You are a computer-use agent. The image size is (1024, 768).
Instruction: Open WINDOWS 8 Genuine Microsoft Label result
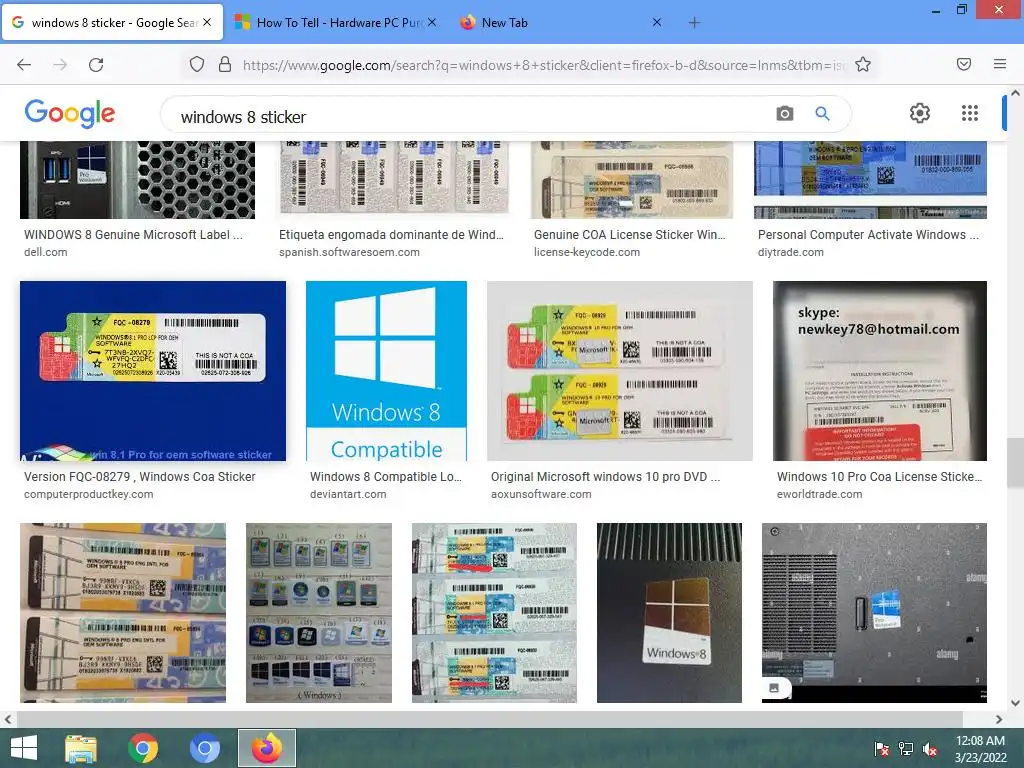point(133,234)
